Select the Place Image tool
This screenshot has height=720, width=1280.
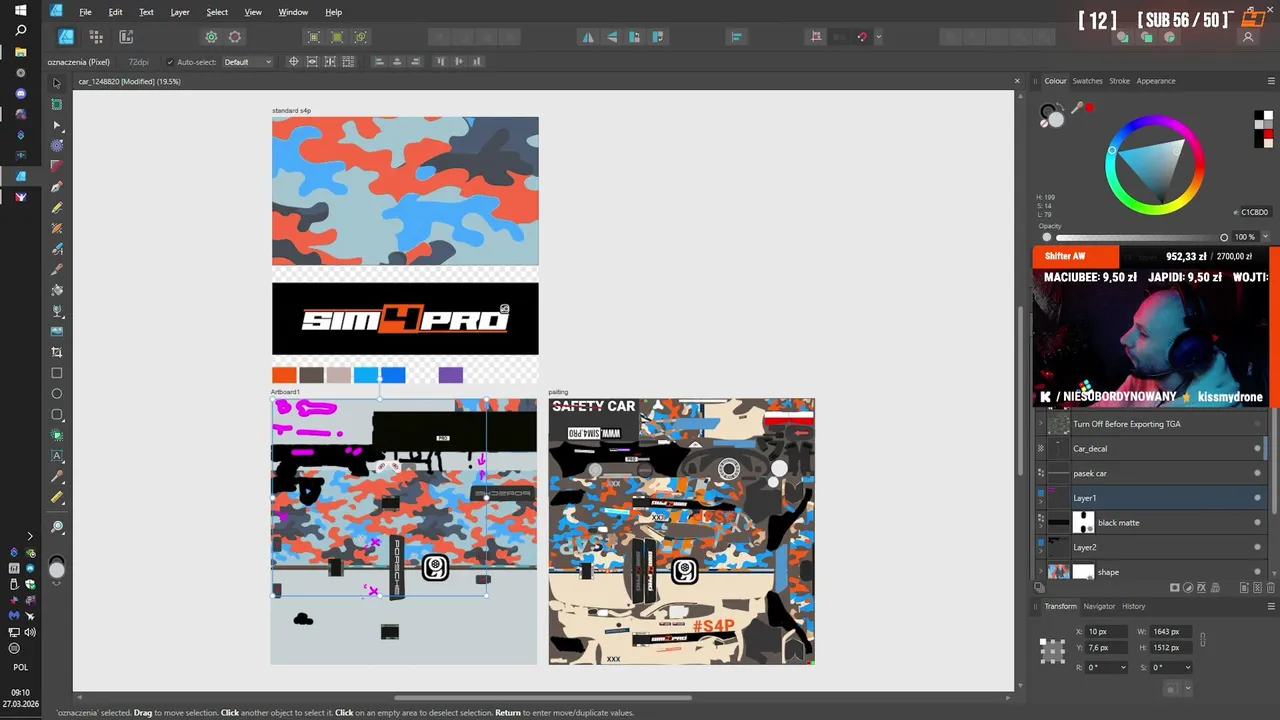point(57,331)
